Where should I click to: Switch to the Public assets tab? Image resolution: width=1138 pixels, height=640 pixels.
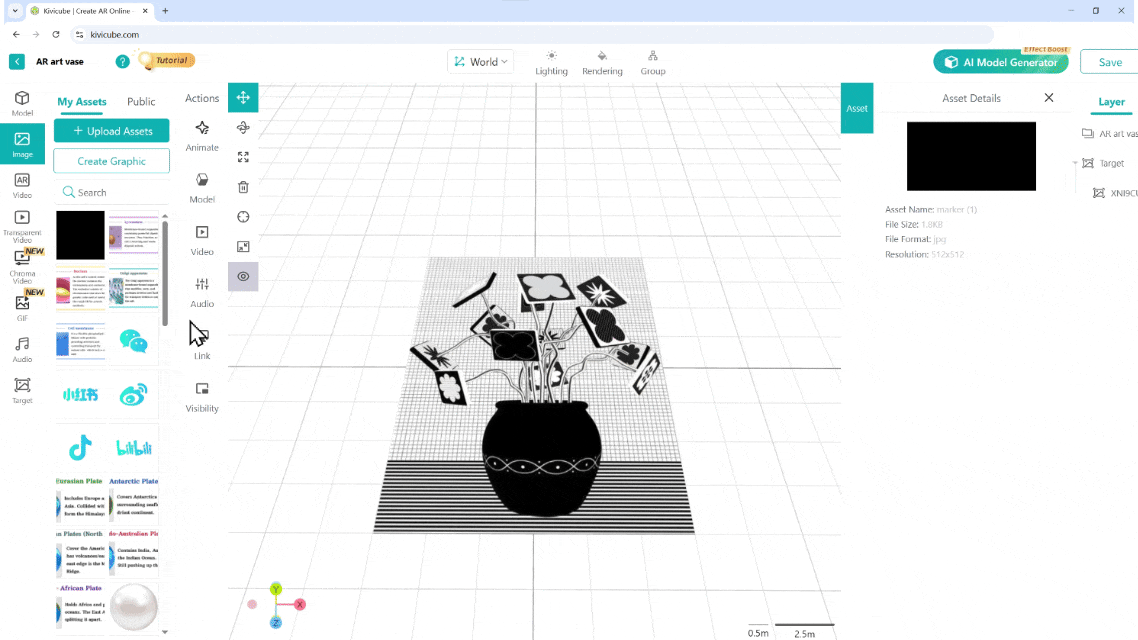tap(141, 102)
